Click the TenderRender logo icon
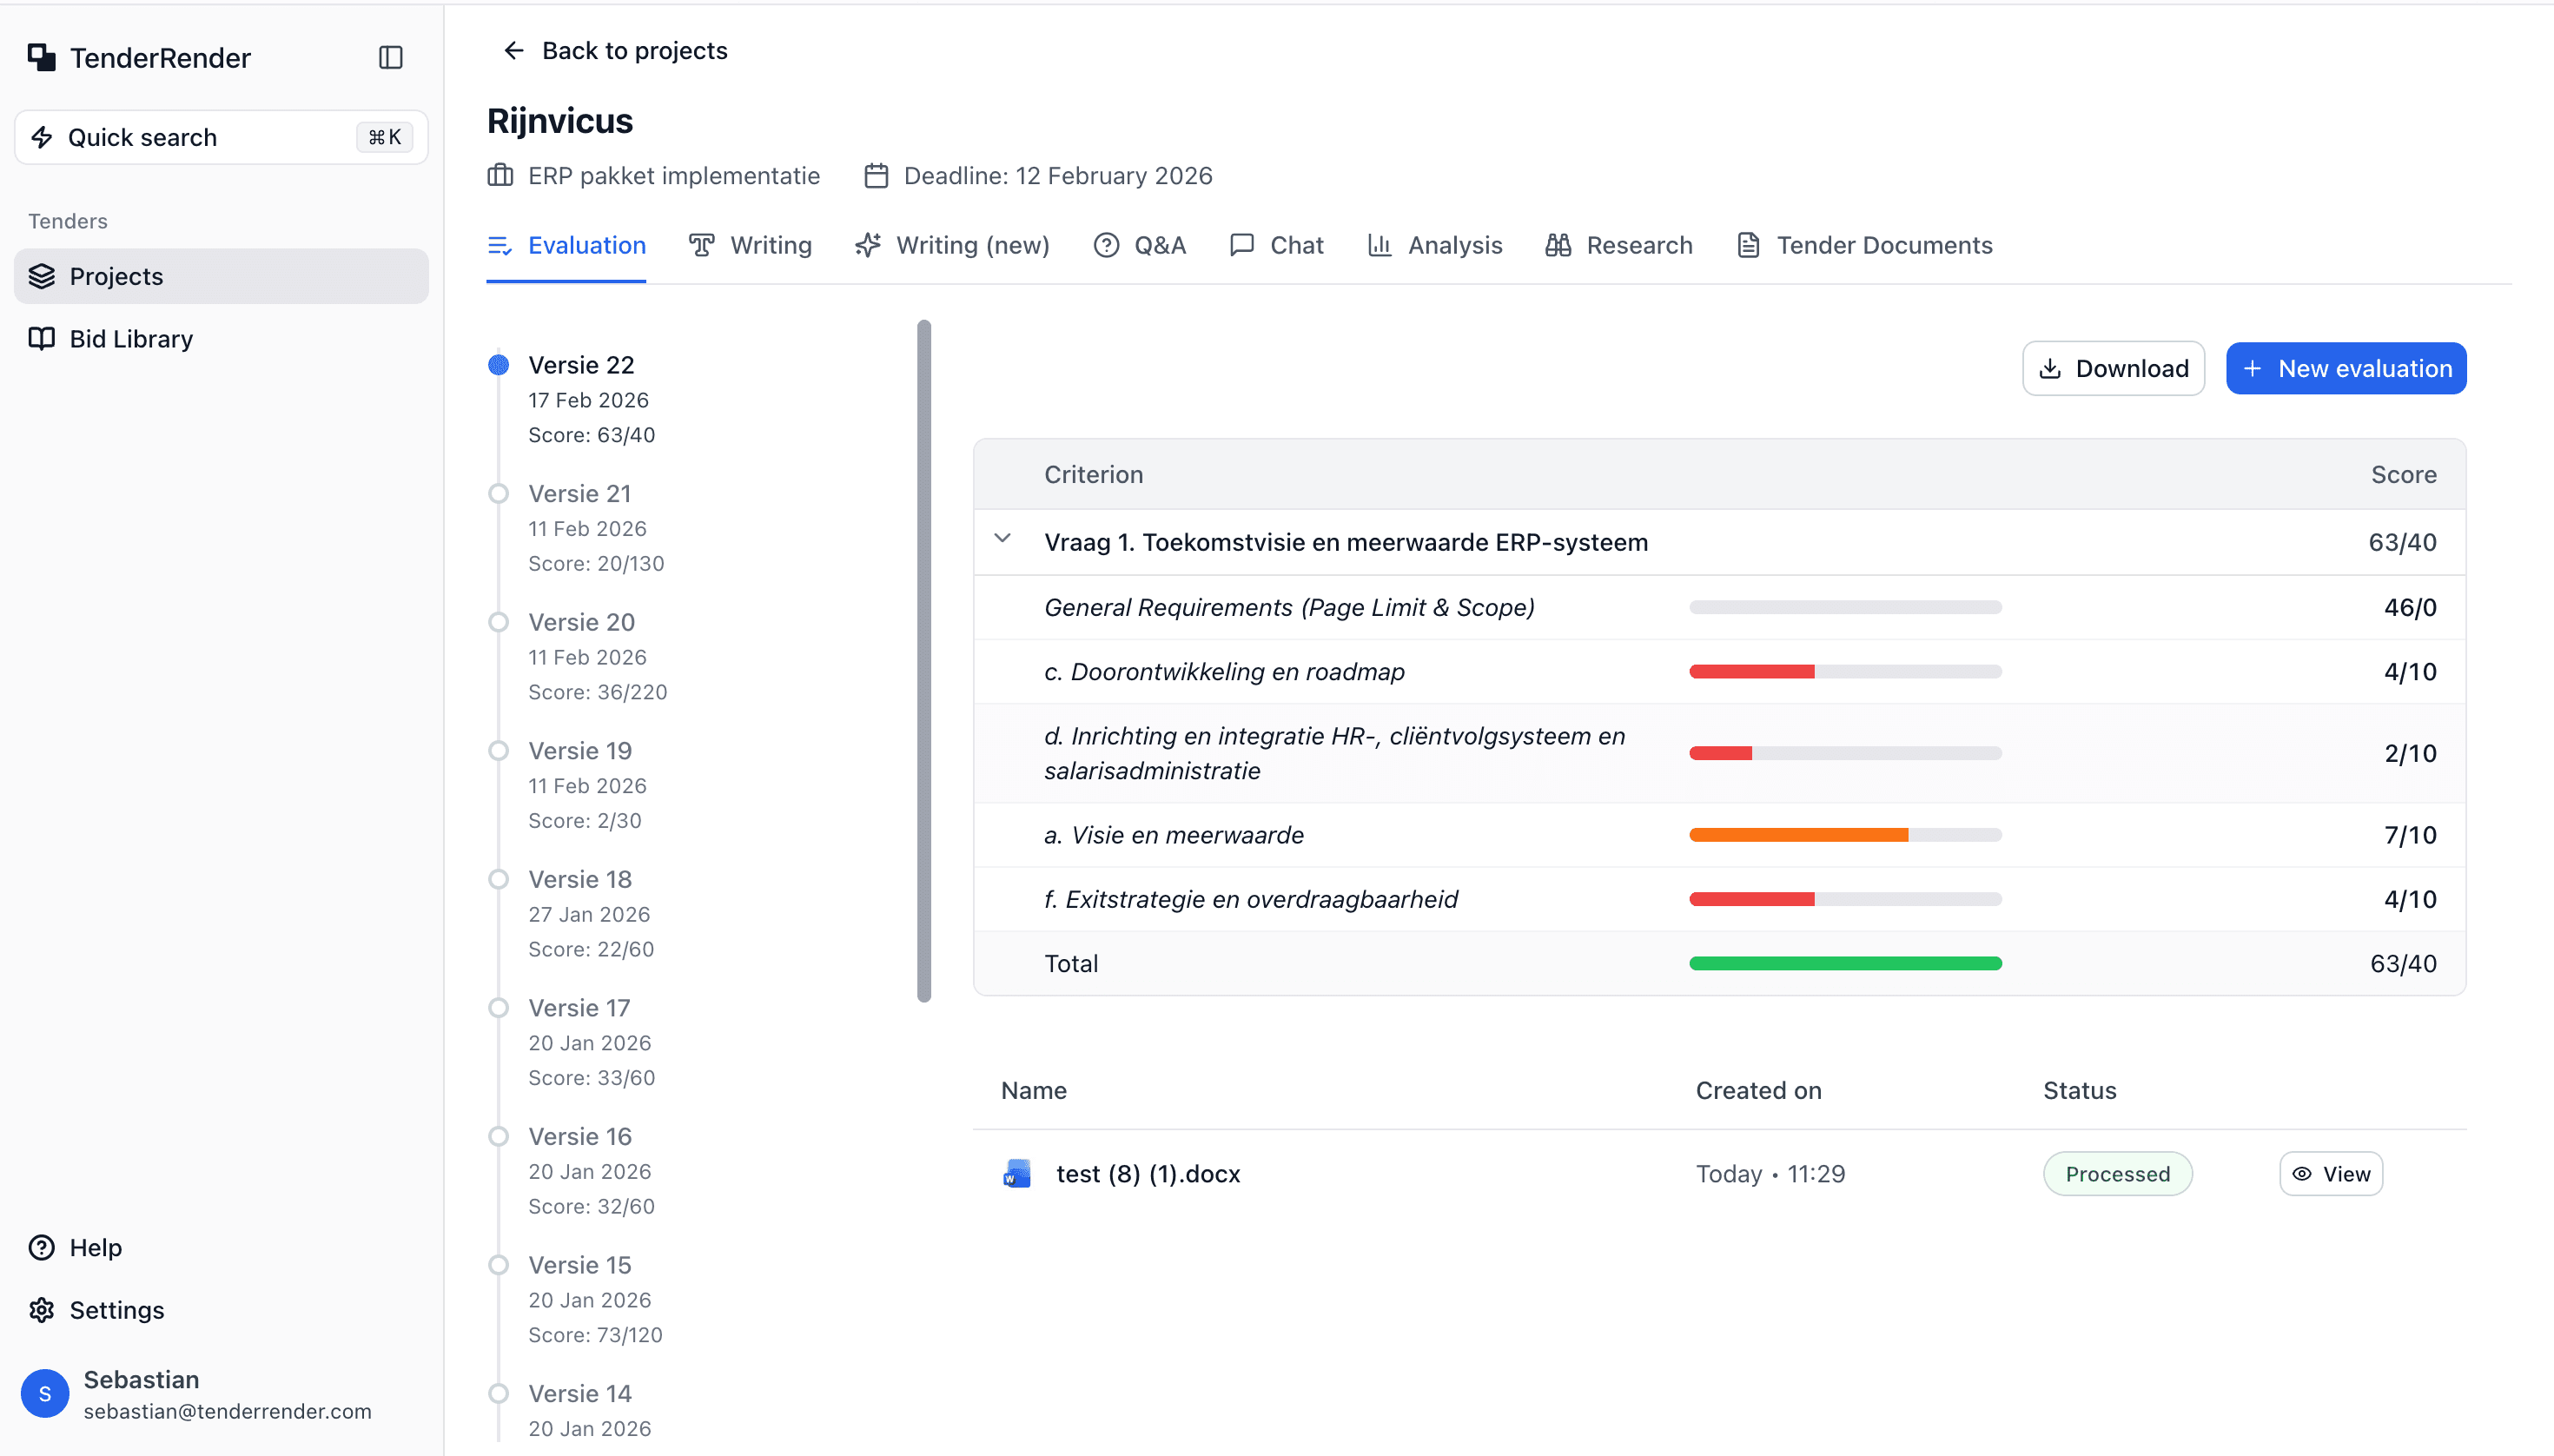This screenshot has height=1456, width=2554. tap(41, 58)
